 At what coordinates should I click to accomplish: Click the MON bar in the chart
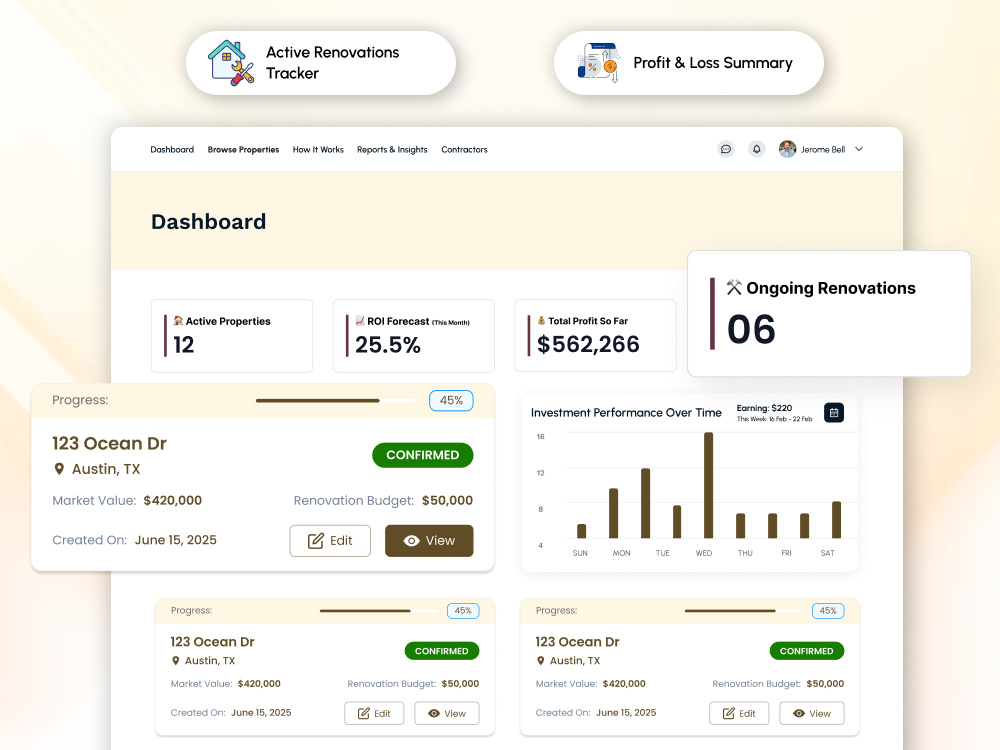(614, 513)
